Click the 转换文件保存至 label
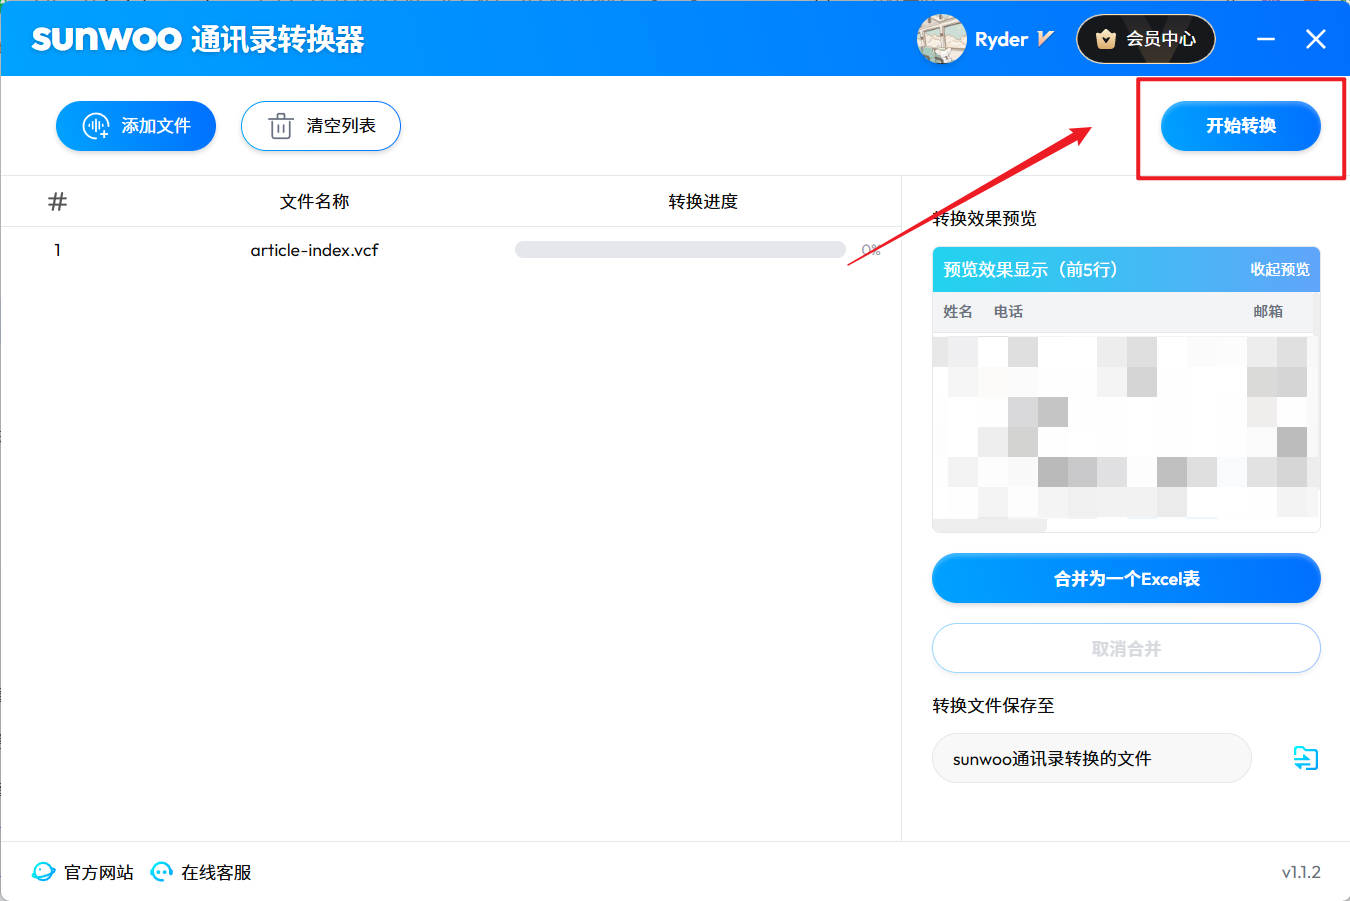This screenshot has height=901, width=1350. click(993, 705)
